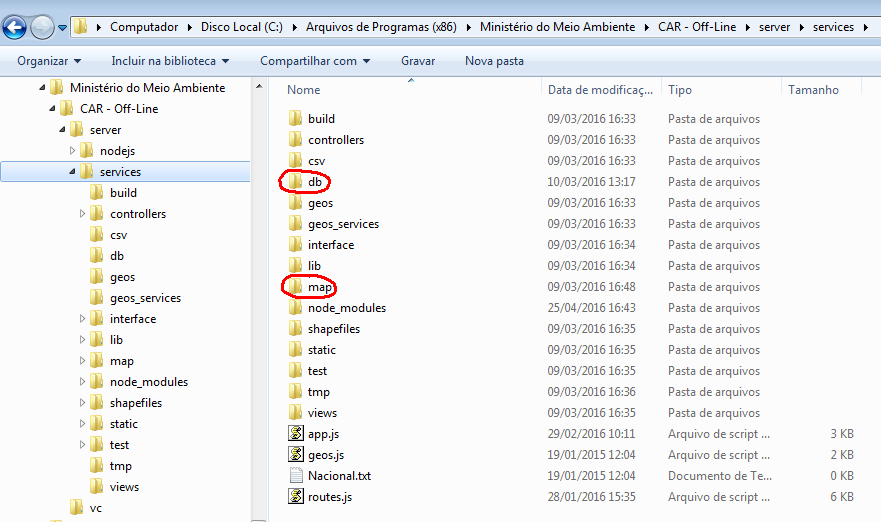Open the Organizar menu
Image resolution: width=882 pixels, height=522 pixels.
pyautogui.click(x=49, y=61)
